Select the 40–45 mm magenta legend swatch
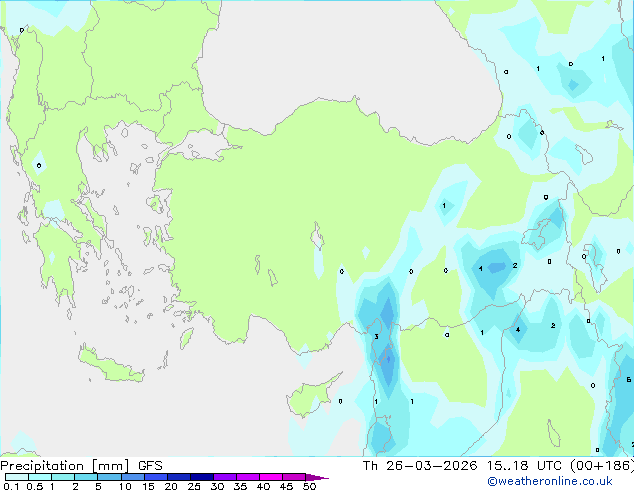 pyautogui.click(x=271, y=477)
